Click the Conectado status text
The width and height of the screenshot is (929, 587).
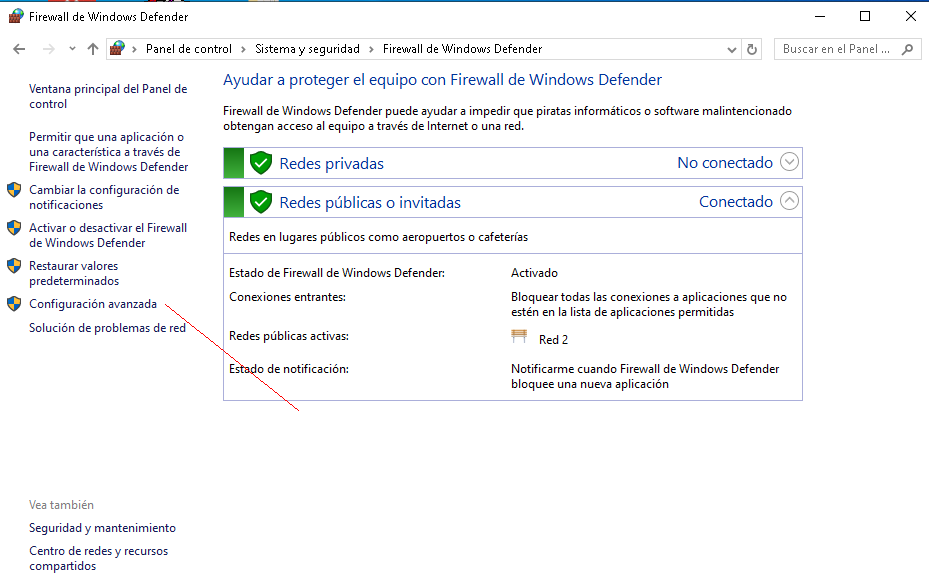(x=736, y=202)
